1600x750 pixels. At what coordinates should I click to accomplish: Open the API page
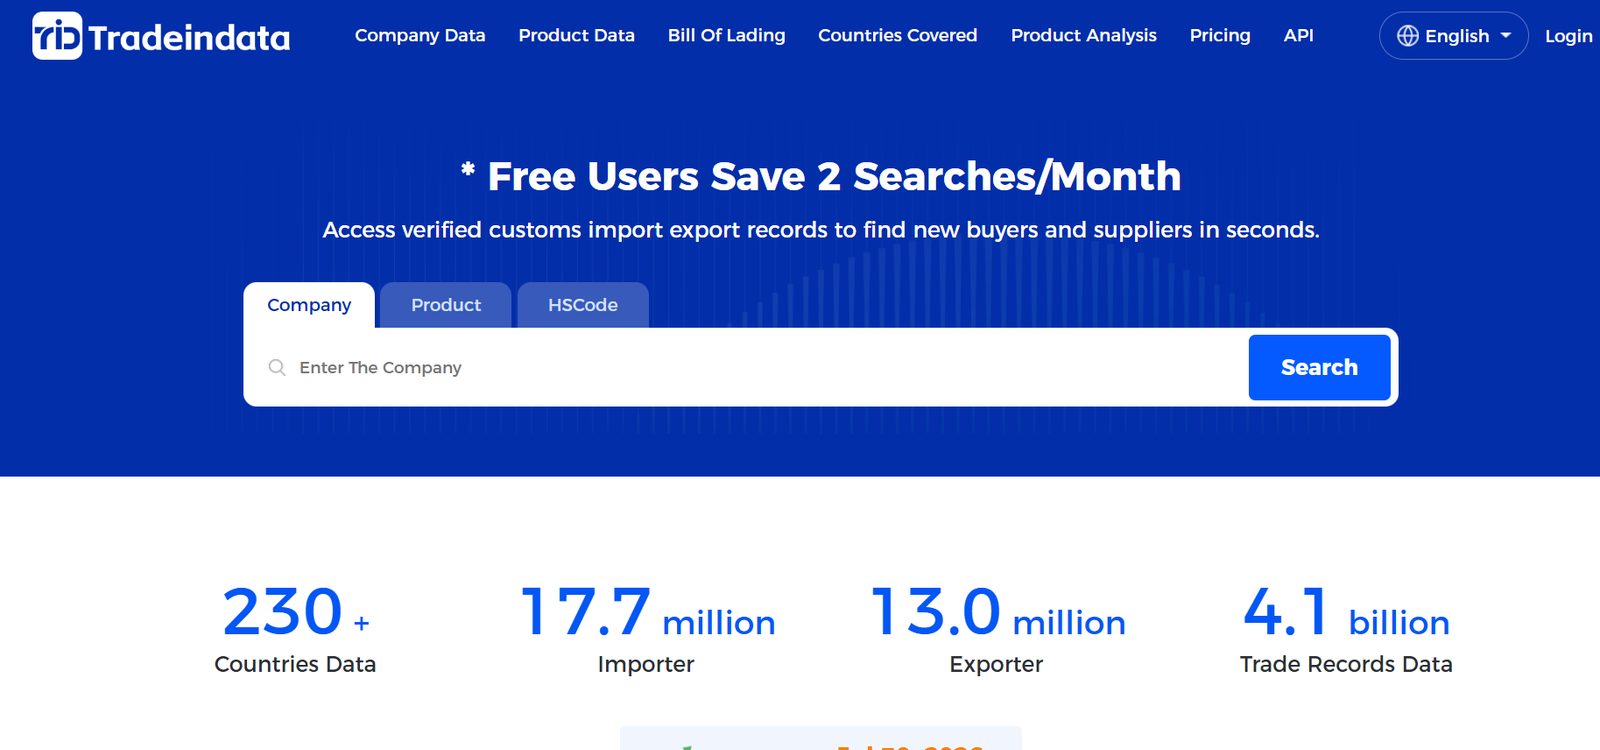pos(1298,35)
